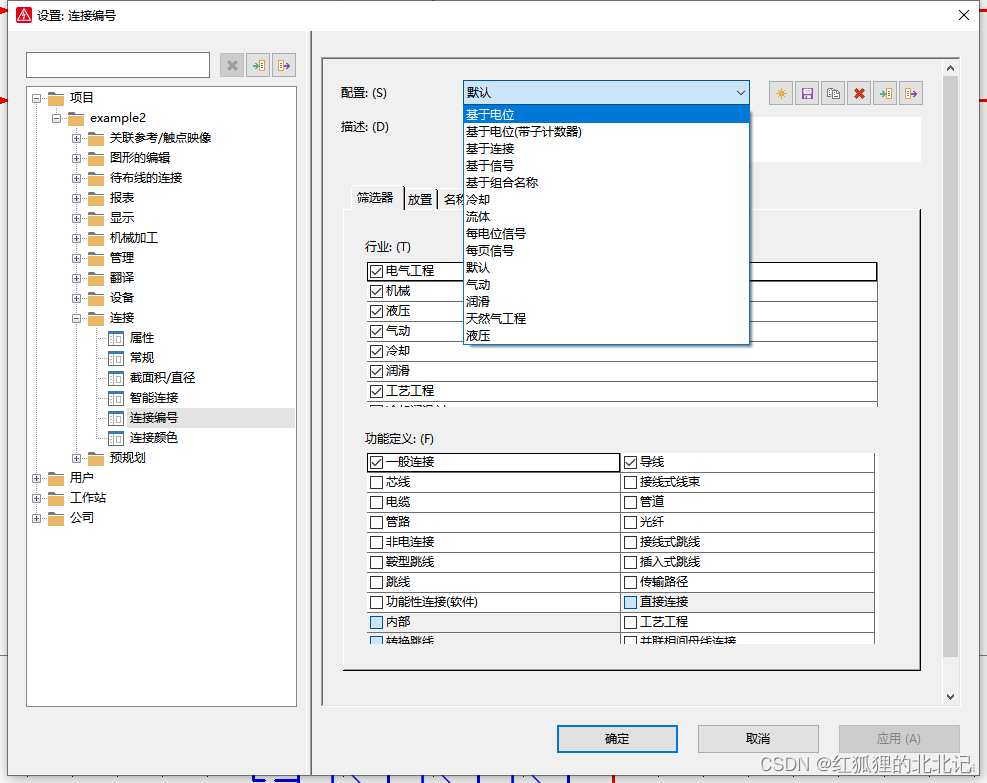Click import icon beside the tree search field
Viewport: 987px width, 783px height.
(258, 65)
